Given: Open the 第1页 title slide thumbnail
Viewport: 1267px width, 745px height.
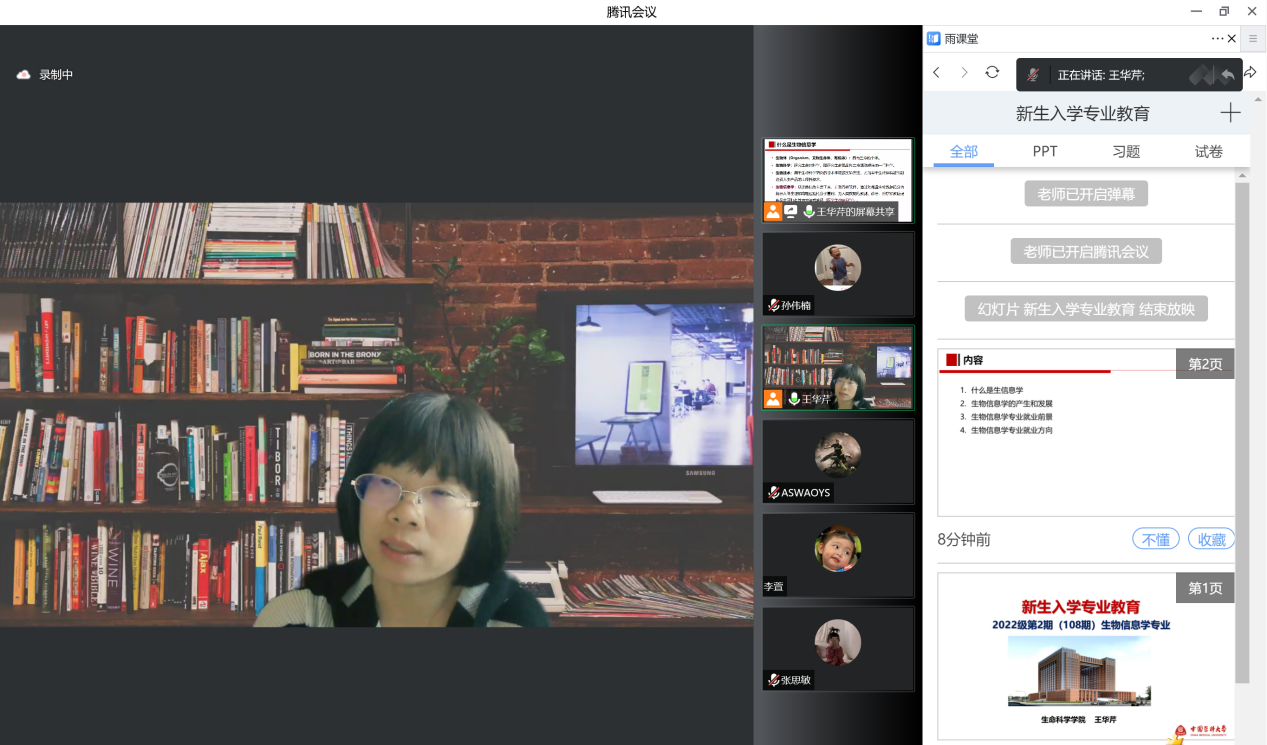Looking at the screenshot, I should pos(1085,656).
